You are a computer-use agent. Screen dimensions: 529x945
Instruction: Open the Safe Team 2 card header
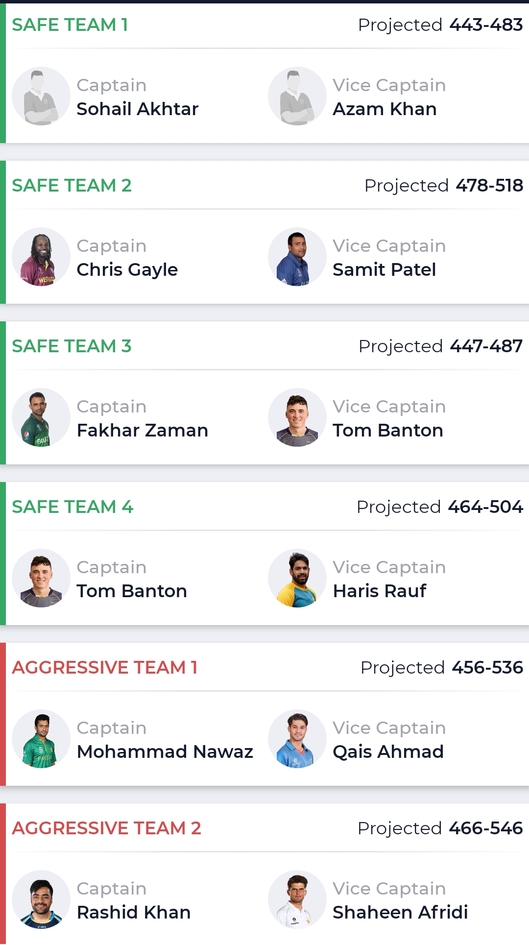click(x=267, y=186)
